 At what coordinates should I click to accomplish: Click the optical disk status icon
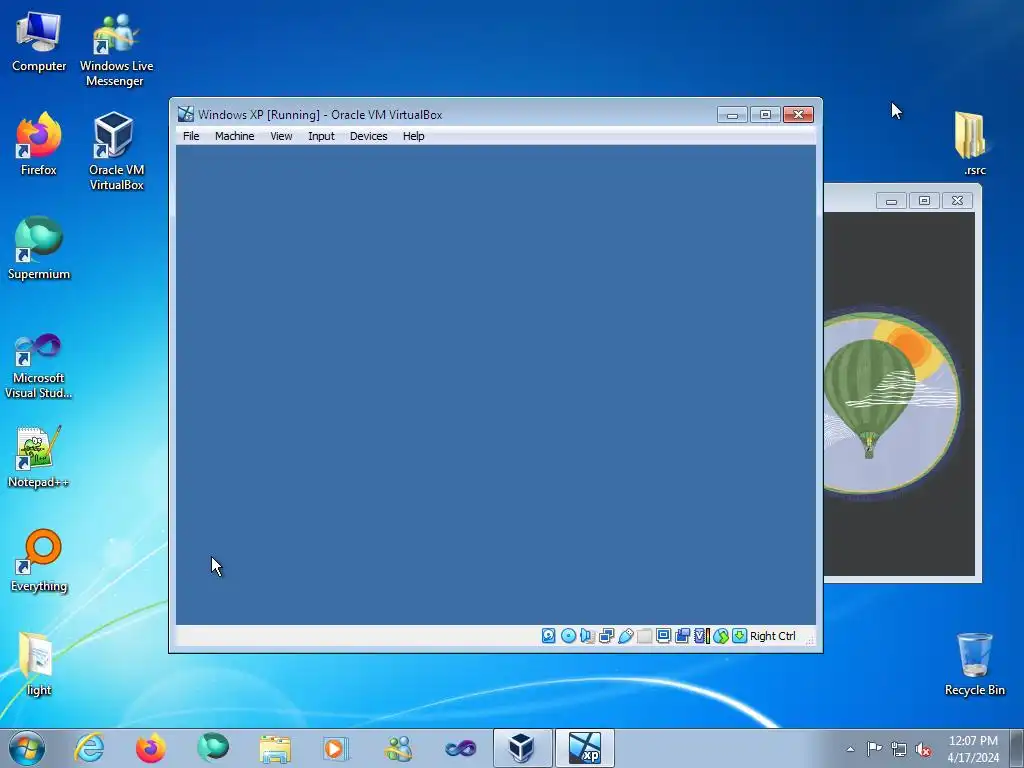pyautogui.click(x=568, y=635)
